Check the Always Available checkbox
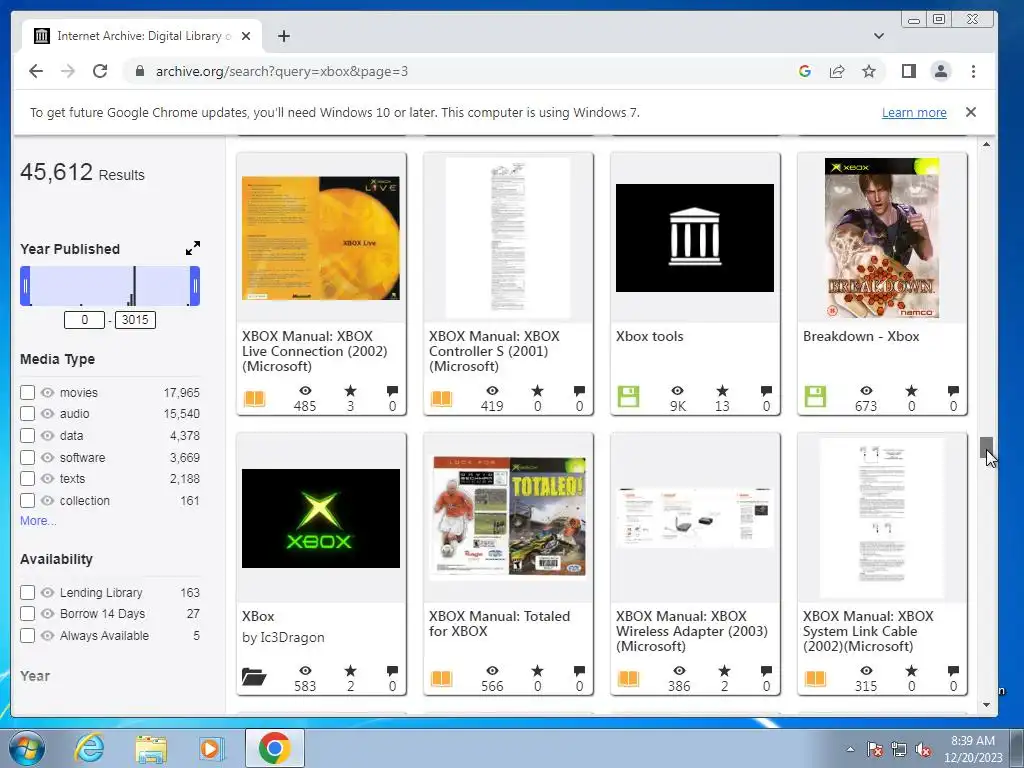Viewport: 1024px width, 768px height. [x=27, y=635]
